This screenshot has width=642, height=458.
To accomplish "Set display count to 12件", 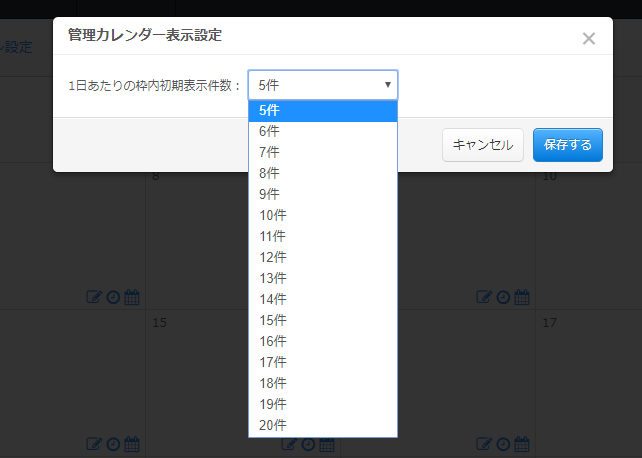I will pyautogui.click(x=322, y=257).
